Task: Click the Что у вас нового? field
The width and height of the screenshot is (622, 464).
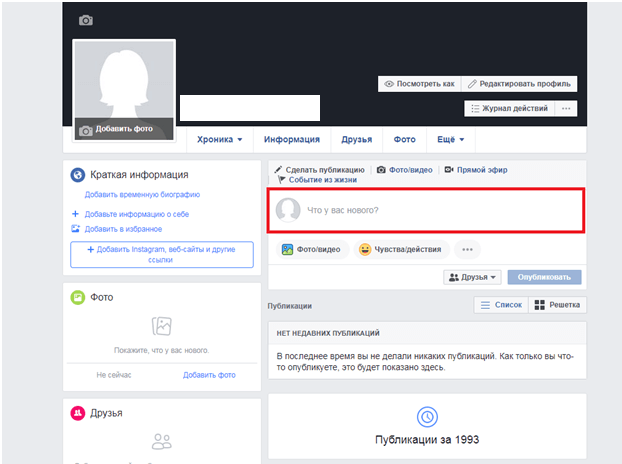Action: [x=427, y=210]
